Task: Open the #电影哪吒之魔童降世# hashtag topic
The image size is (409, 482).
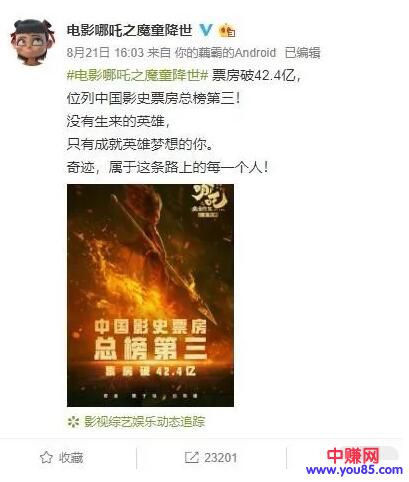Action: [x=138, y=76]
